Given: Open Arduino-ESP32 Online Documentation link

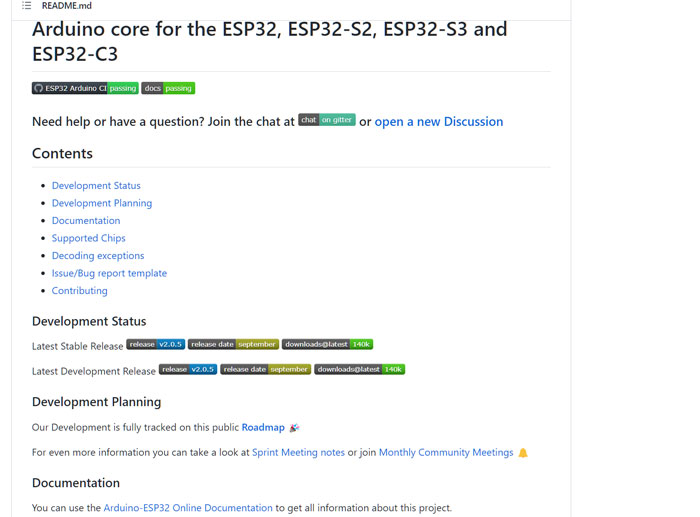Looking at the screenshot, I should 188,508.
